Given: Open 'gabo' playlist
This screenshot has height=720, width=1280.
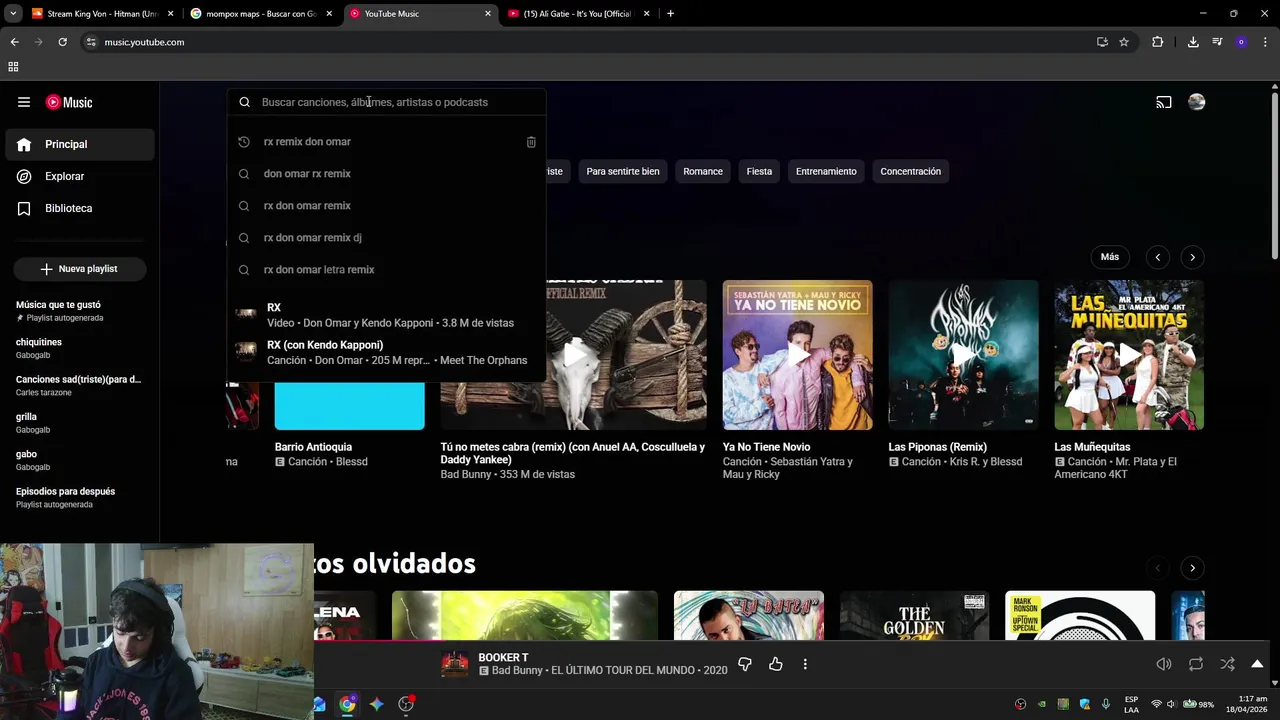Looking at the screenshot, I should (x=80, y=460).
